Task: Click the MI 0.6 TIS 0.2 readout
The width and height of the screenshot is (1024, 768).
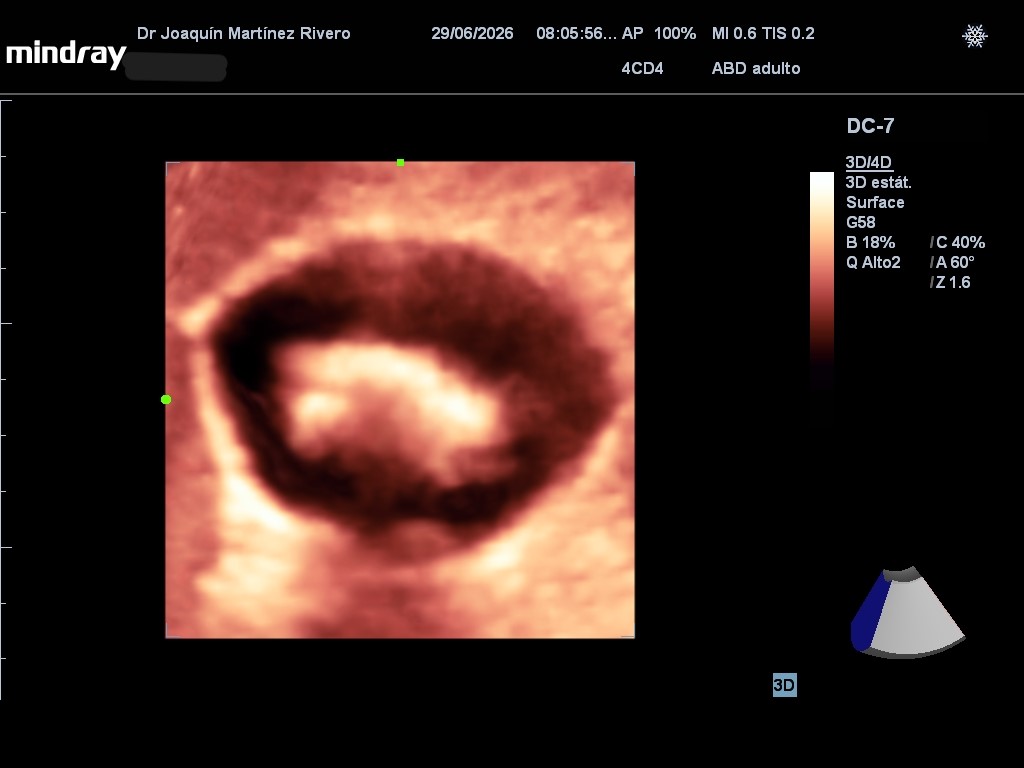Action: (x=763, y=33)
